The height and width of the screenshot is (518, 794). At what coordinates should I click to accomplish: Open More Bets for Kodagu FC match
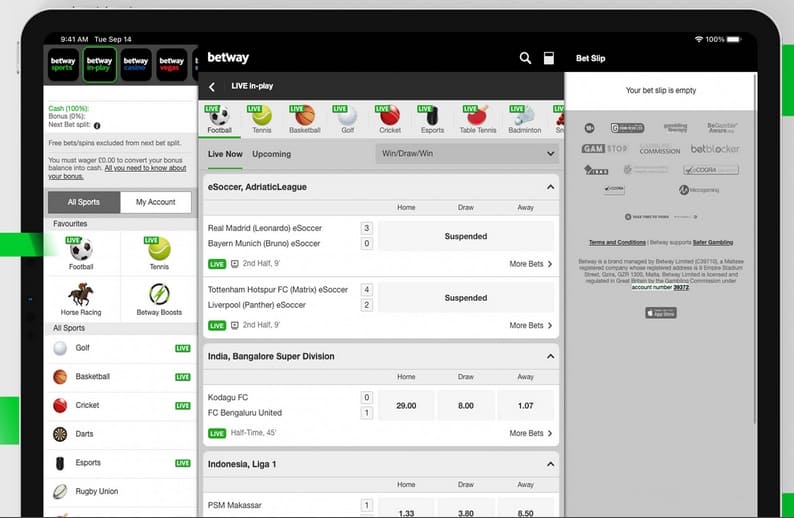(531, 433)
